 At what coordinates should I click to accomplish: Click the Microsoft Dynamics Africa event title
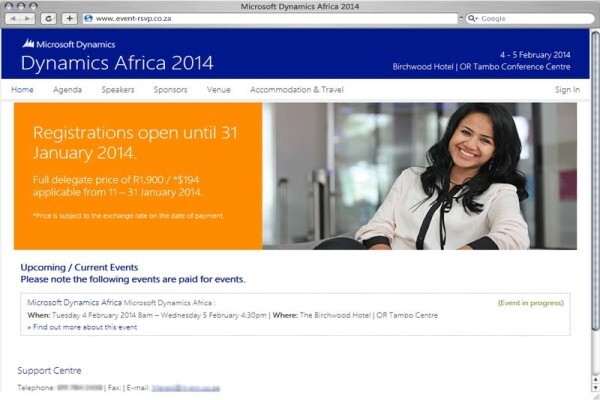(75, 302)
